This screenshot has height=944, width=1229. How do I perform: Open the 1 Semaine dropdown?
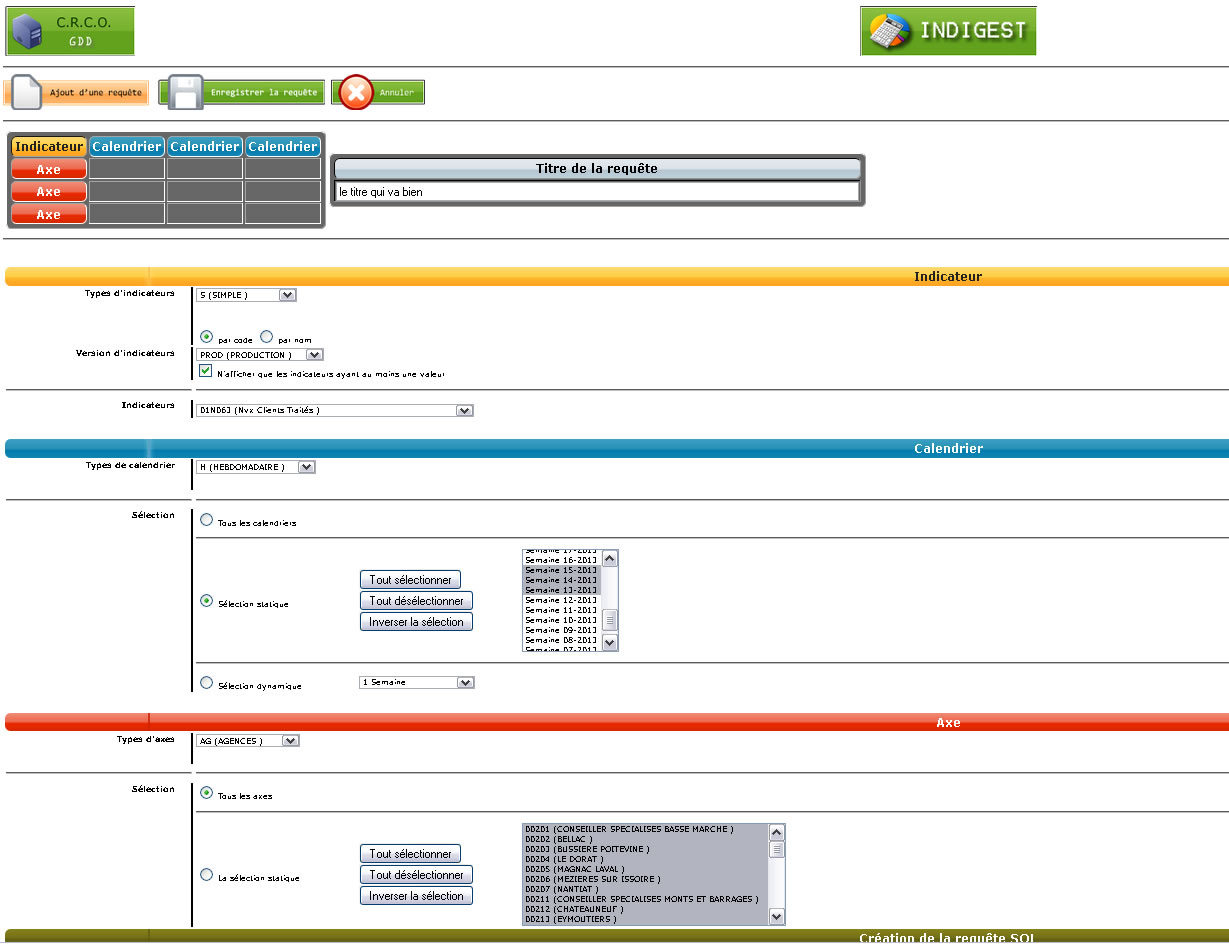pos(416,682)
